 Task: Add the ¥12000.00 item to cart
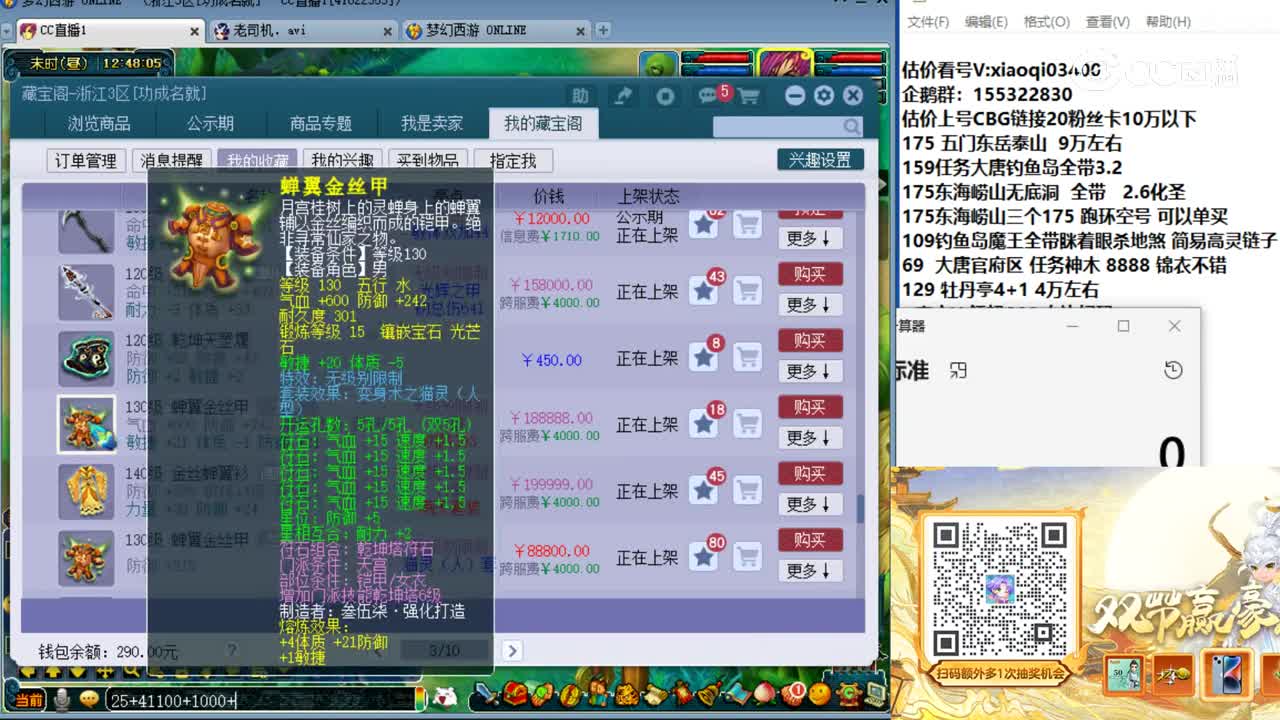747,225
